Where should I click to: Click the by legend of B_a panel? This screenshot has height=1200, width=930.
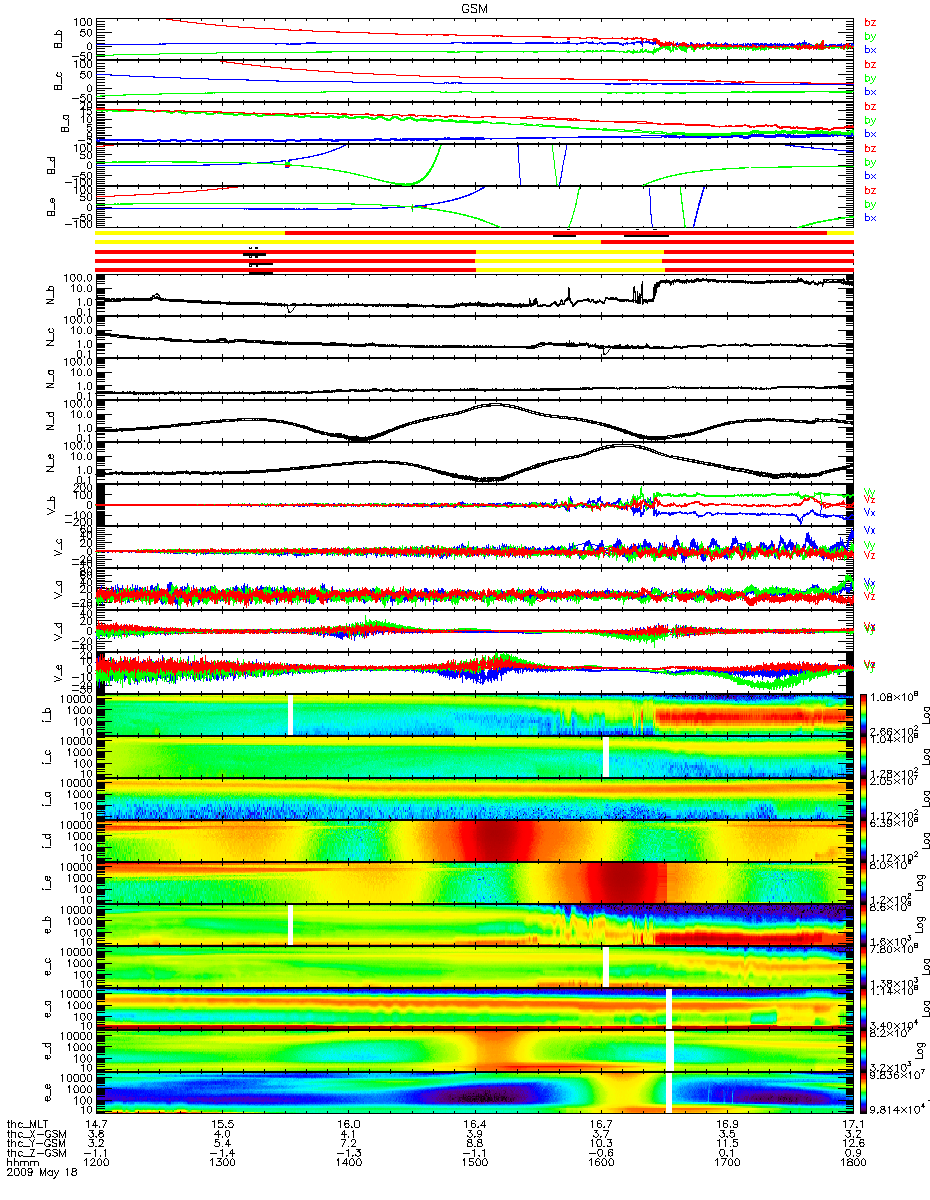(870, 120)
